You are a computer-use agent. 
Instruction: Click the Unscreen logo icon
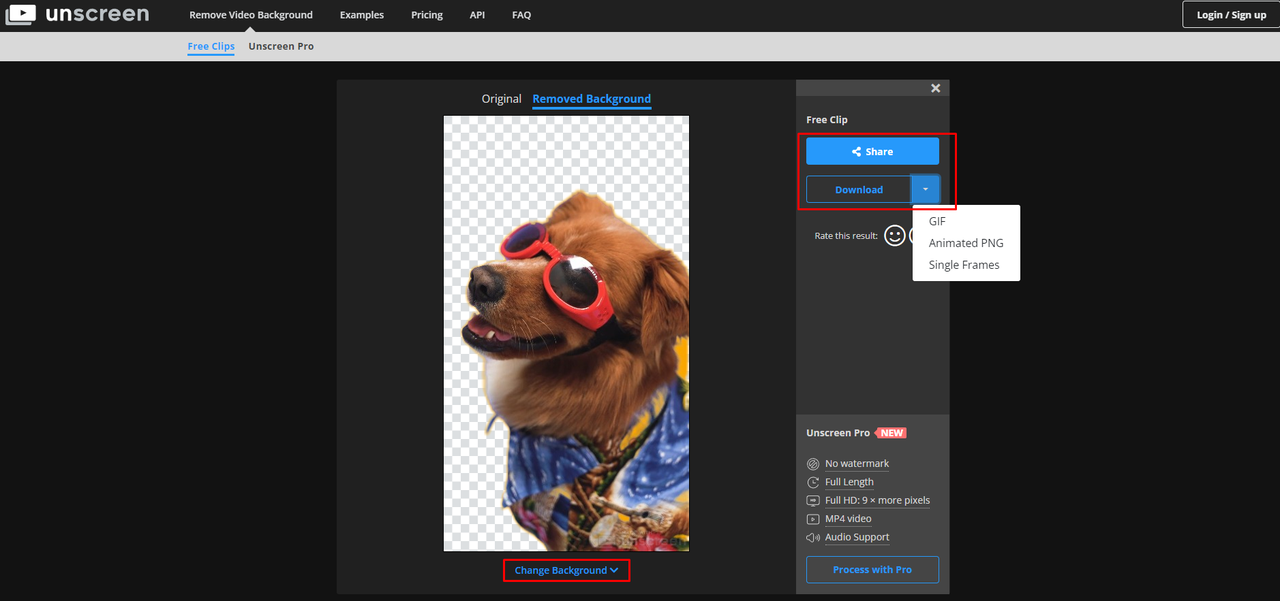[x=20, y=15]
